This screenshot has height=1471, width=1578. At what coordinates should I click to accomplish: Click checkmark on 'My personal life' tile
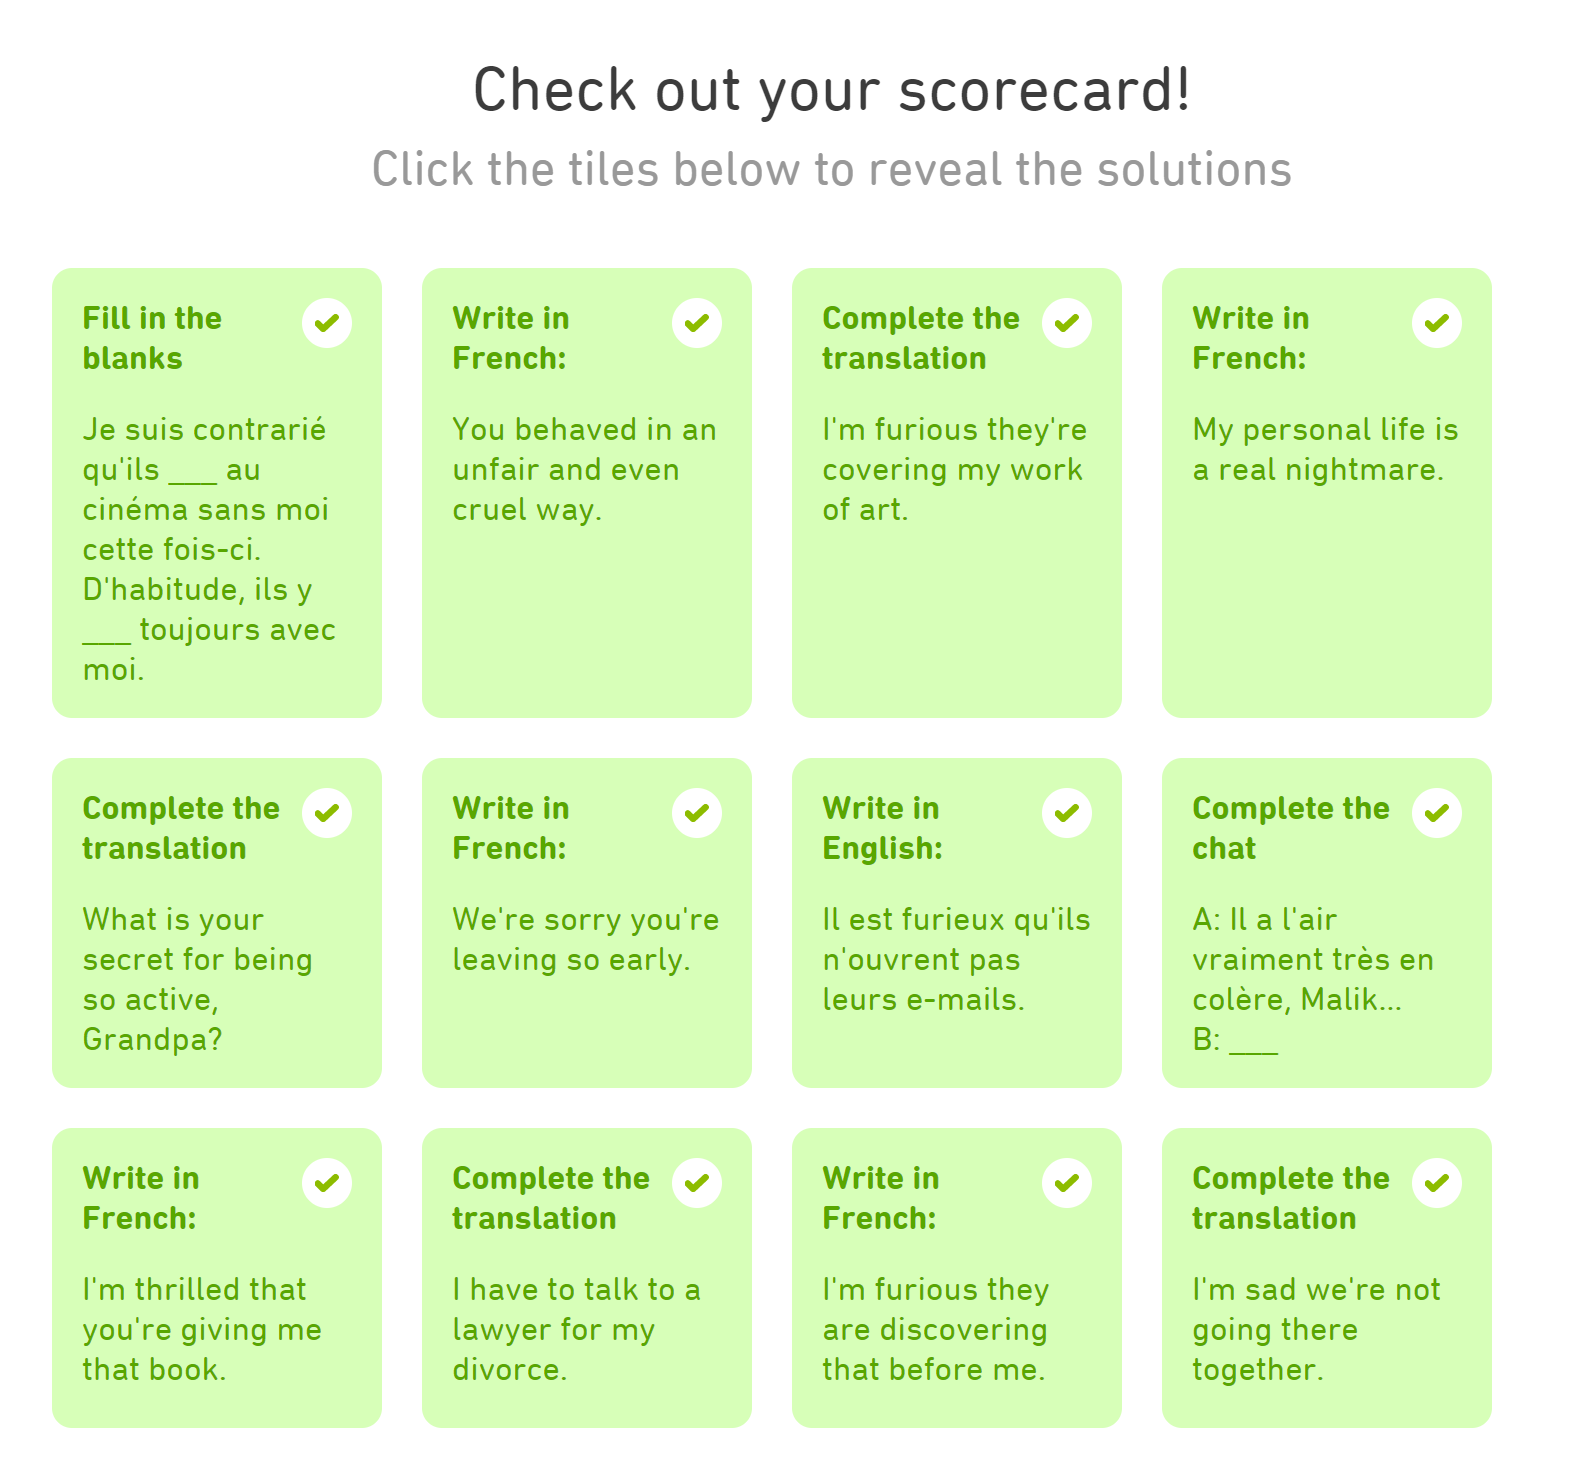pyautogui.click(x=1437, y=323)
